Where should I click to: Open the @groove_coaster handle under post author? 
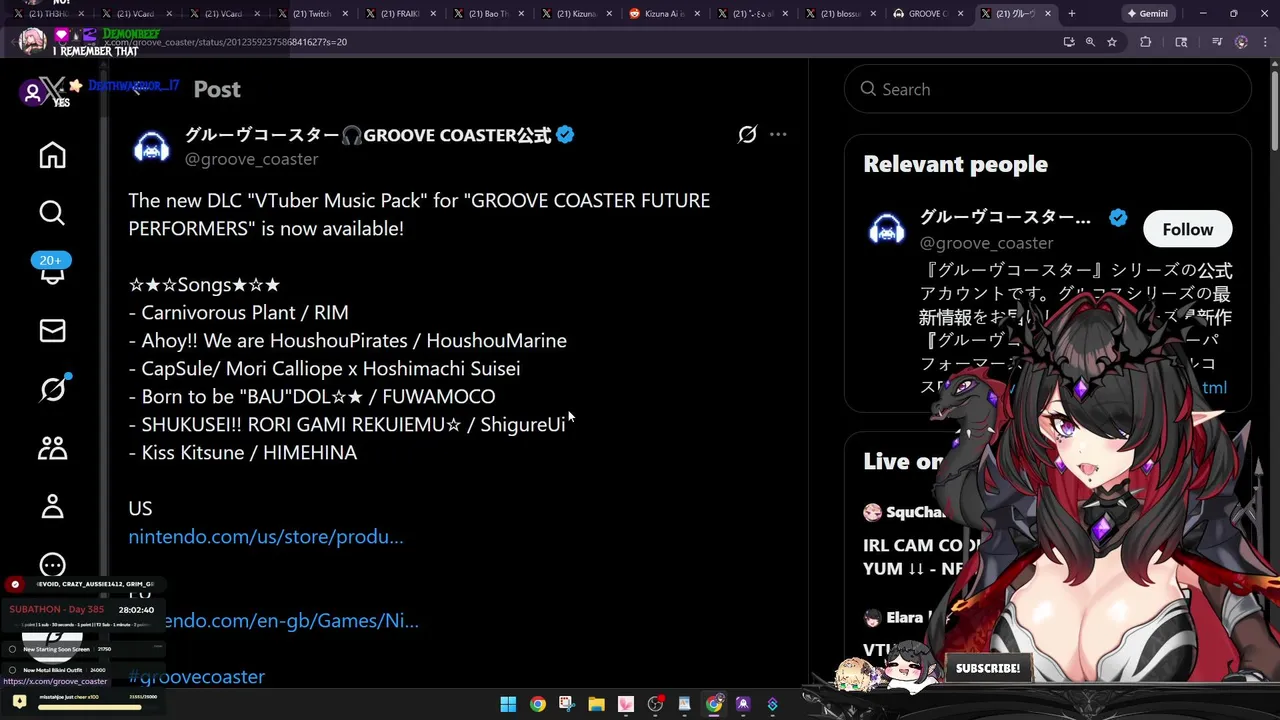coord(252,159)
